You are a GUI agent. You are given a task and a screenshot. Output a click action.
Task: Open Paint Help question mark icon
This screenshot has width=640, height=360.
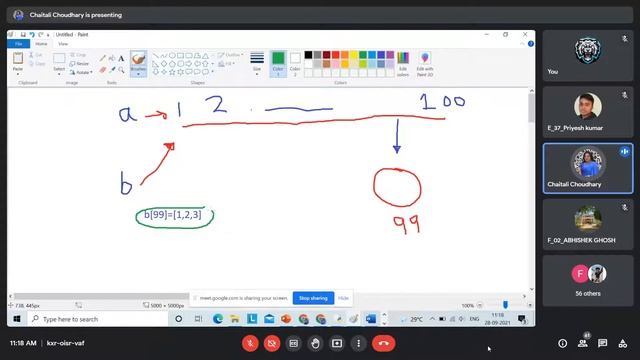coord(531,44)
